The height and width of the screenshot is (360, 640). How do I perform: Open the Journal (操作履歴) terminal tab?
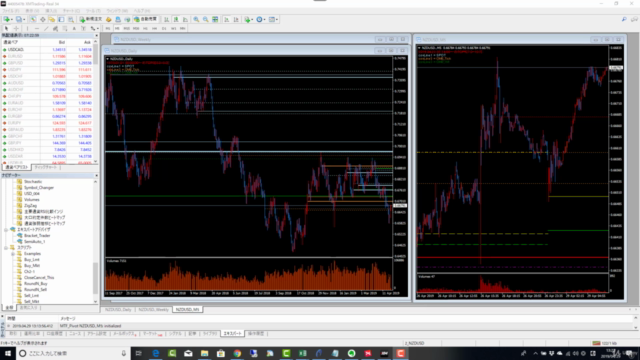click(x=256, y=334)
